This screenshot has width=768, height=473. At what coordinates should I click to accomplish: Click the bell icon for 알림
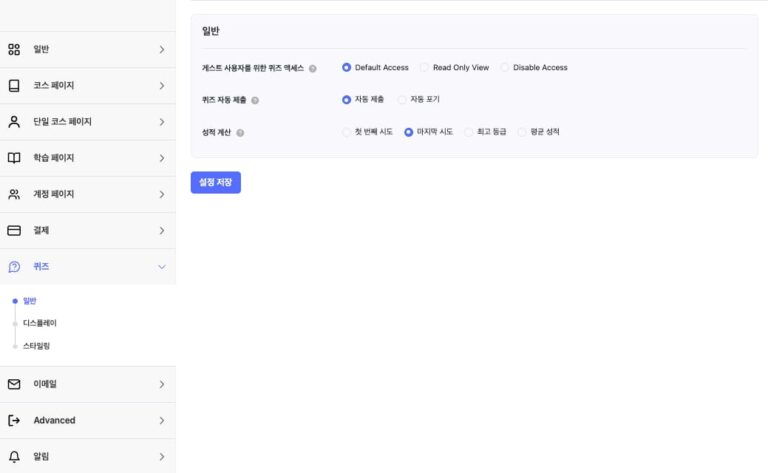point(14,456)
